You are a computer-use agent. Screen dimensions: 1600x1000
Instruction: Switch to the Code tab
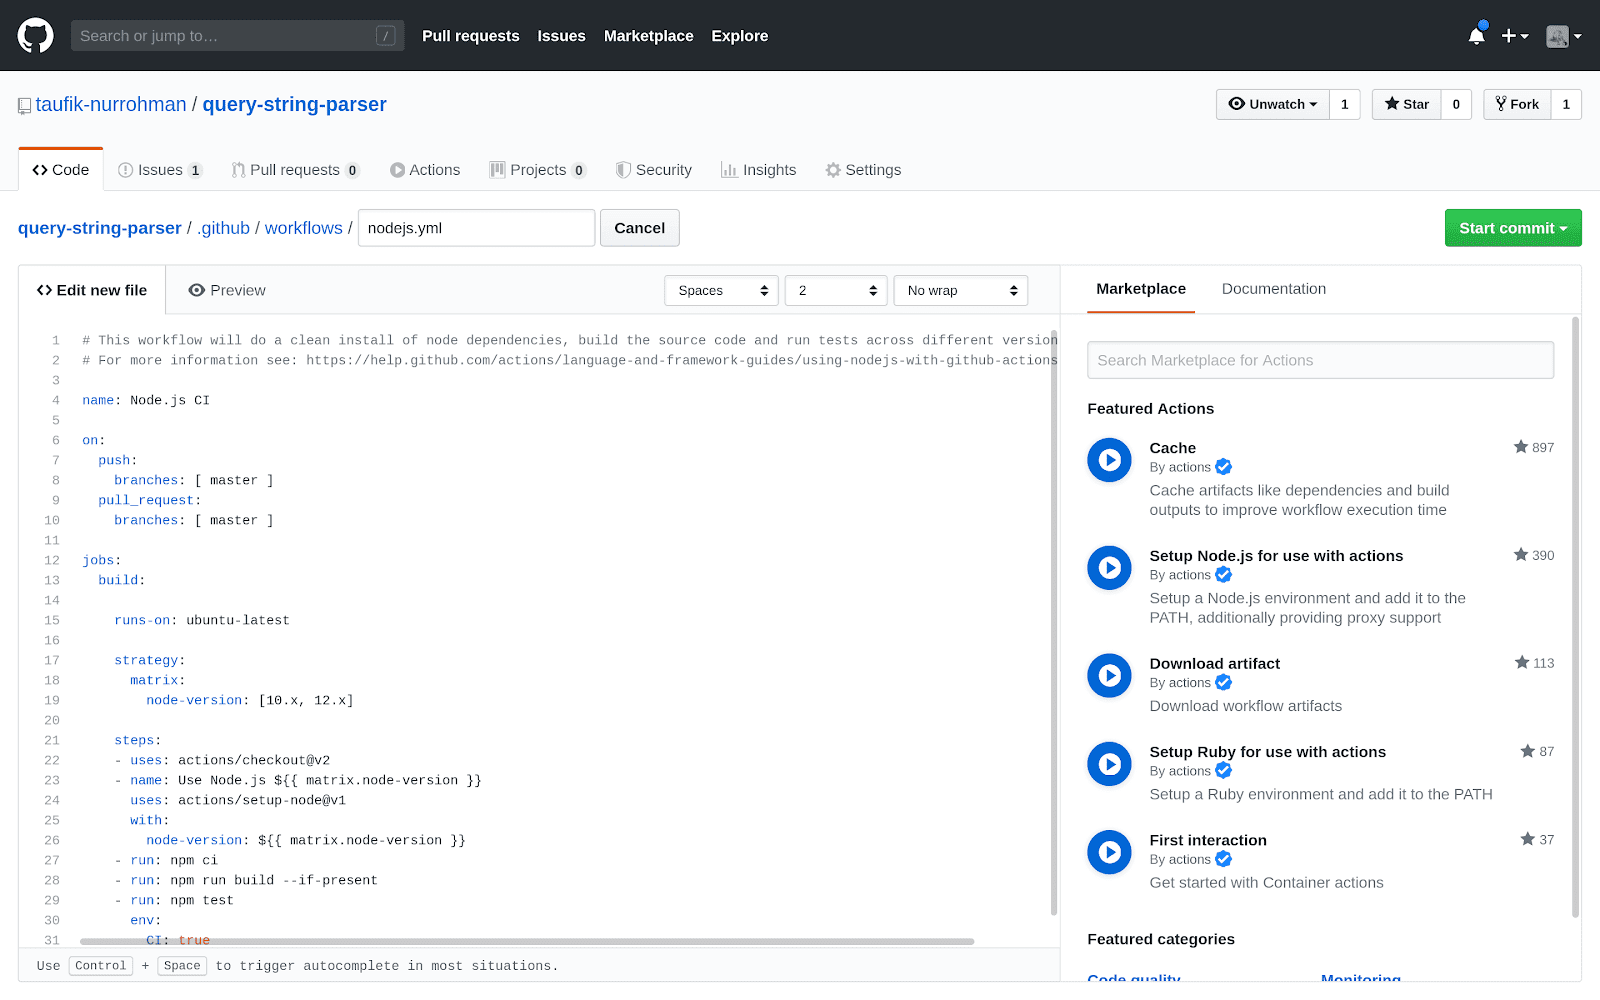tap(61, 170)
